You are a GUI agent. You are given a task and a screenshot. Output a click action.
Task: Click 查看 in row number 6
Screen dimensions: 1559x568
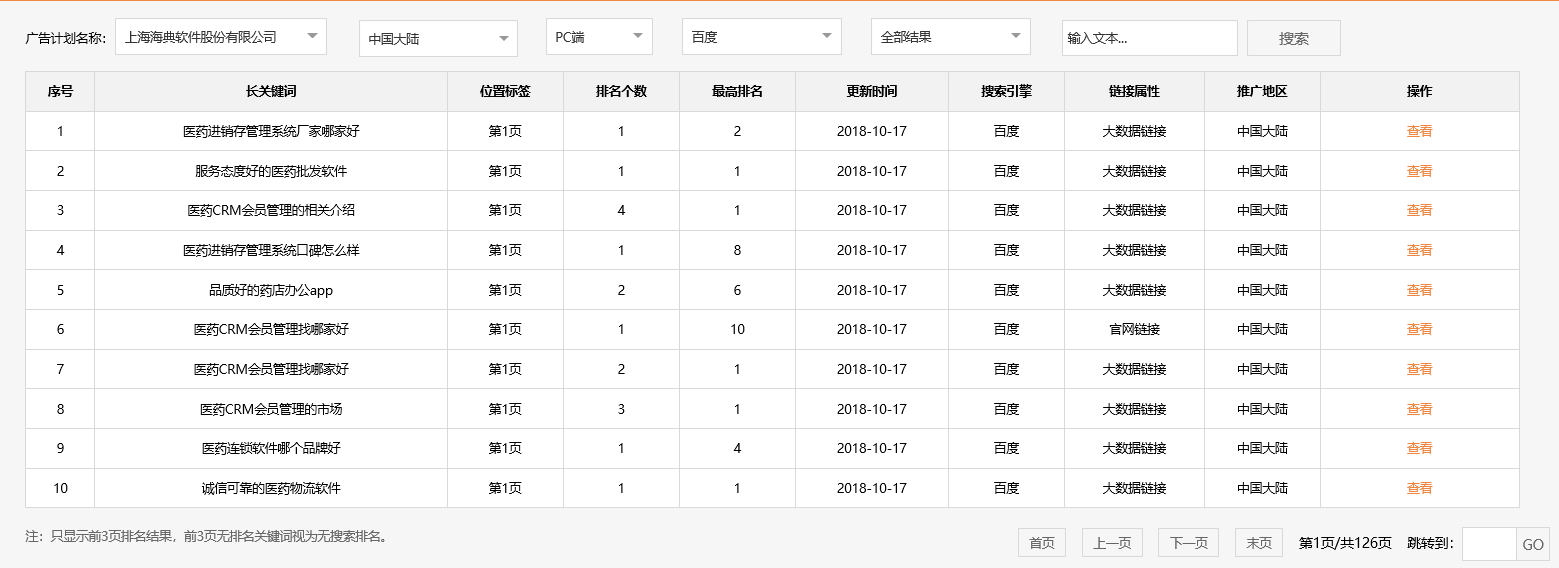[x=1419, y=329]
